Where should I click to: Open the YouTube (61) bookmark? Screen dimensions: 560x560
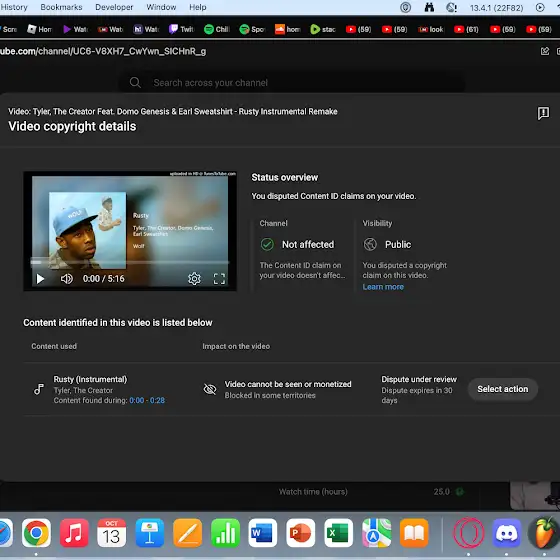coord(466,29)
